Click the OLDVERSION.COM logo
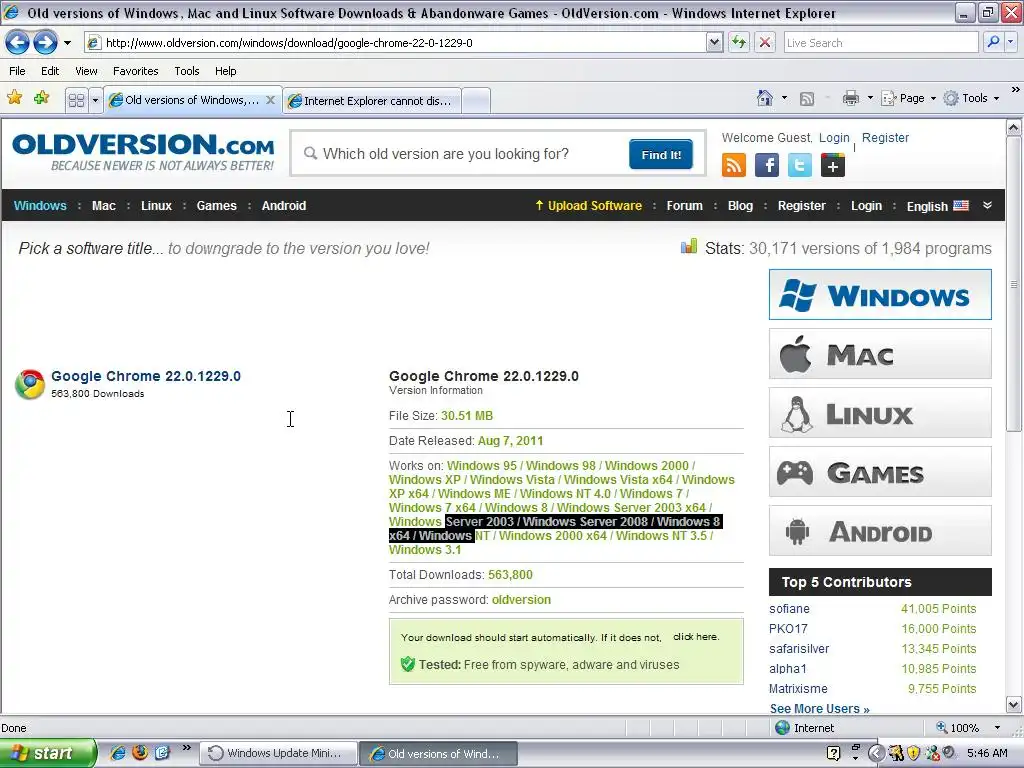 pos(143,152)
